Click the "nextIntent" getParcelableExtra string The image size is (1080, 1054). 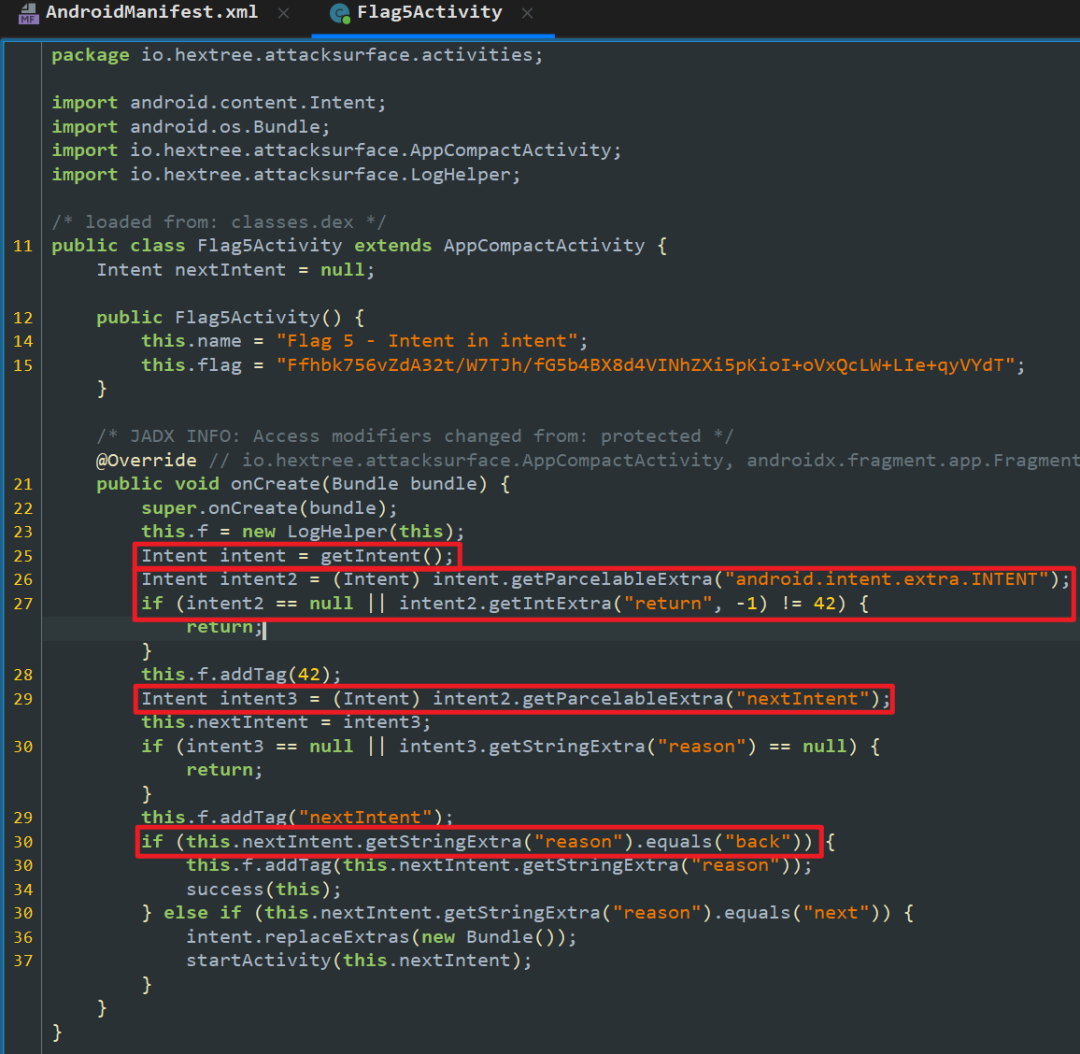[802, 699]
